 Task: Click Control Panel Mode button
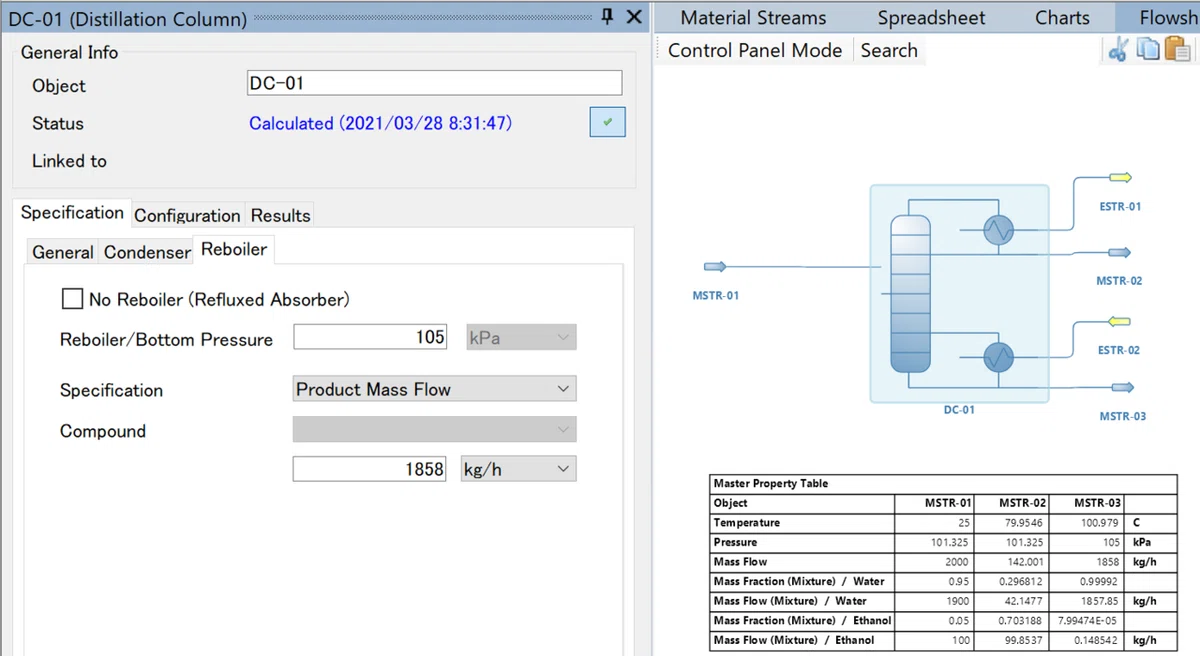pos(755,50)
